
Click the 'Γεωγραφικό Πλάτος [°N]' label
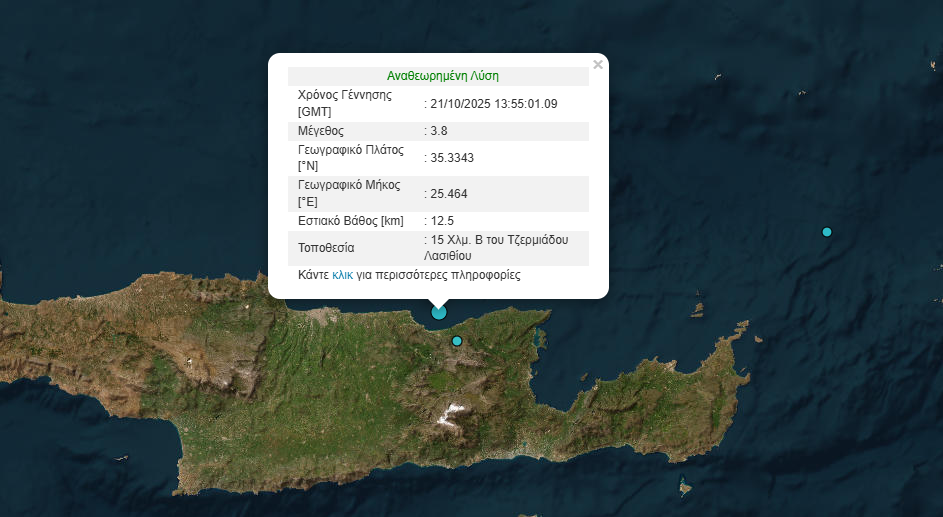coord(350,158)
